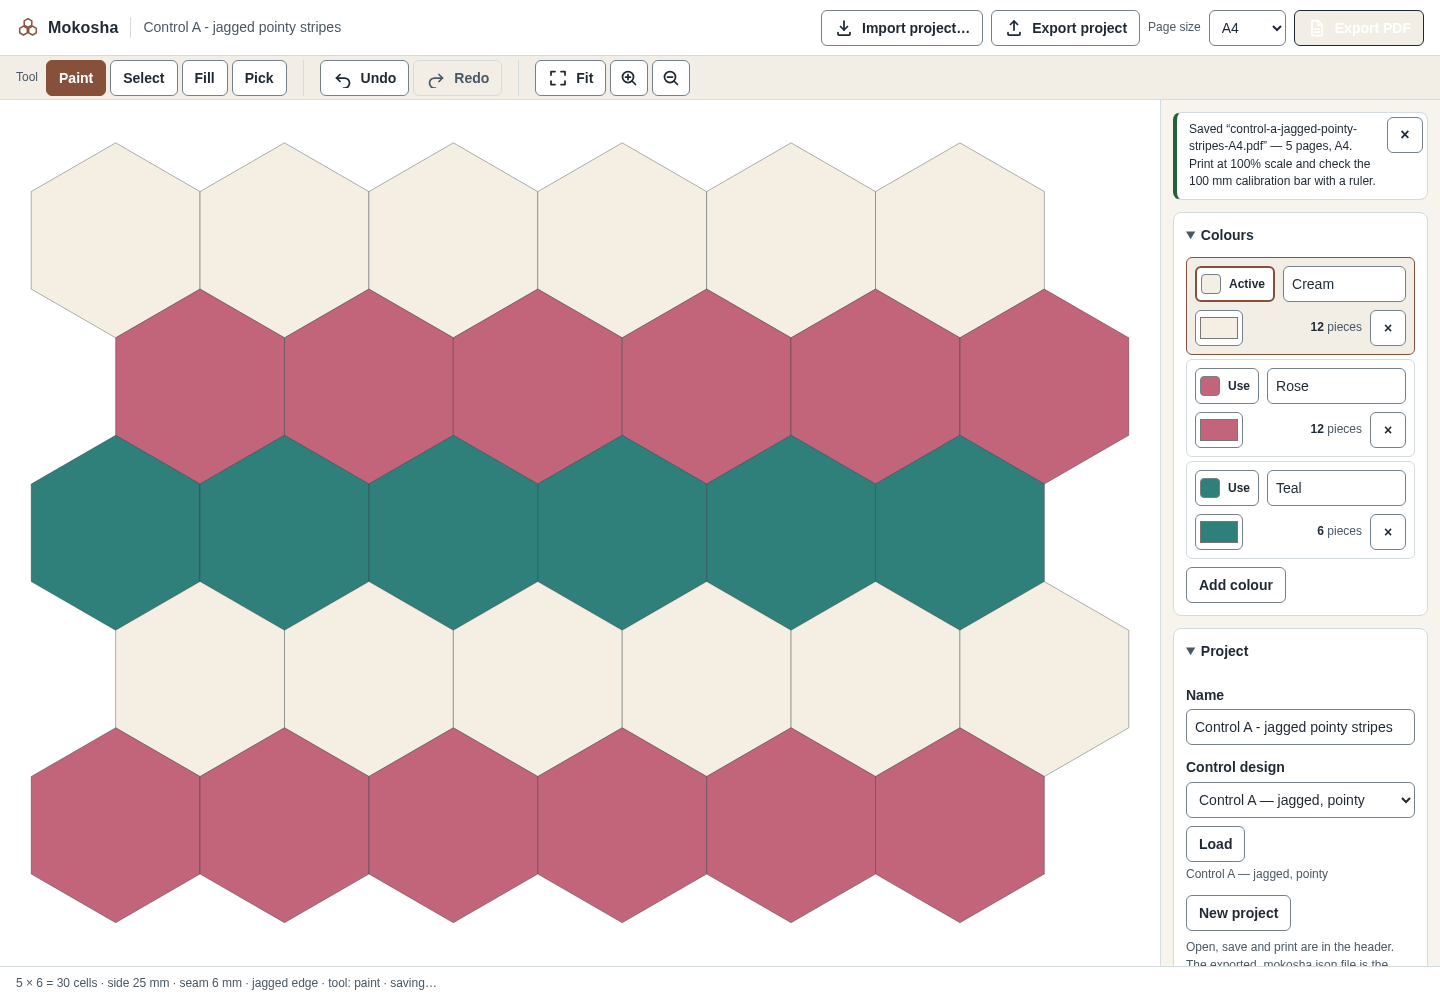Redo the undone action
Viewport: 1440px width, 1000px height.
coord(458,78)
